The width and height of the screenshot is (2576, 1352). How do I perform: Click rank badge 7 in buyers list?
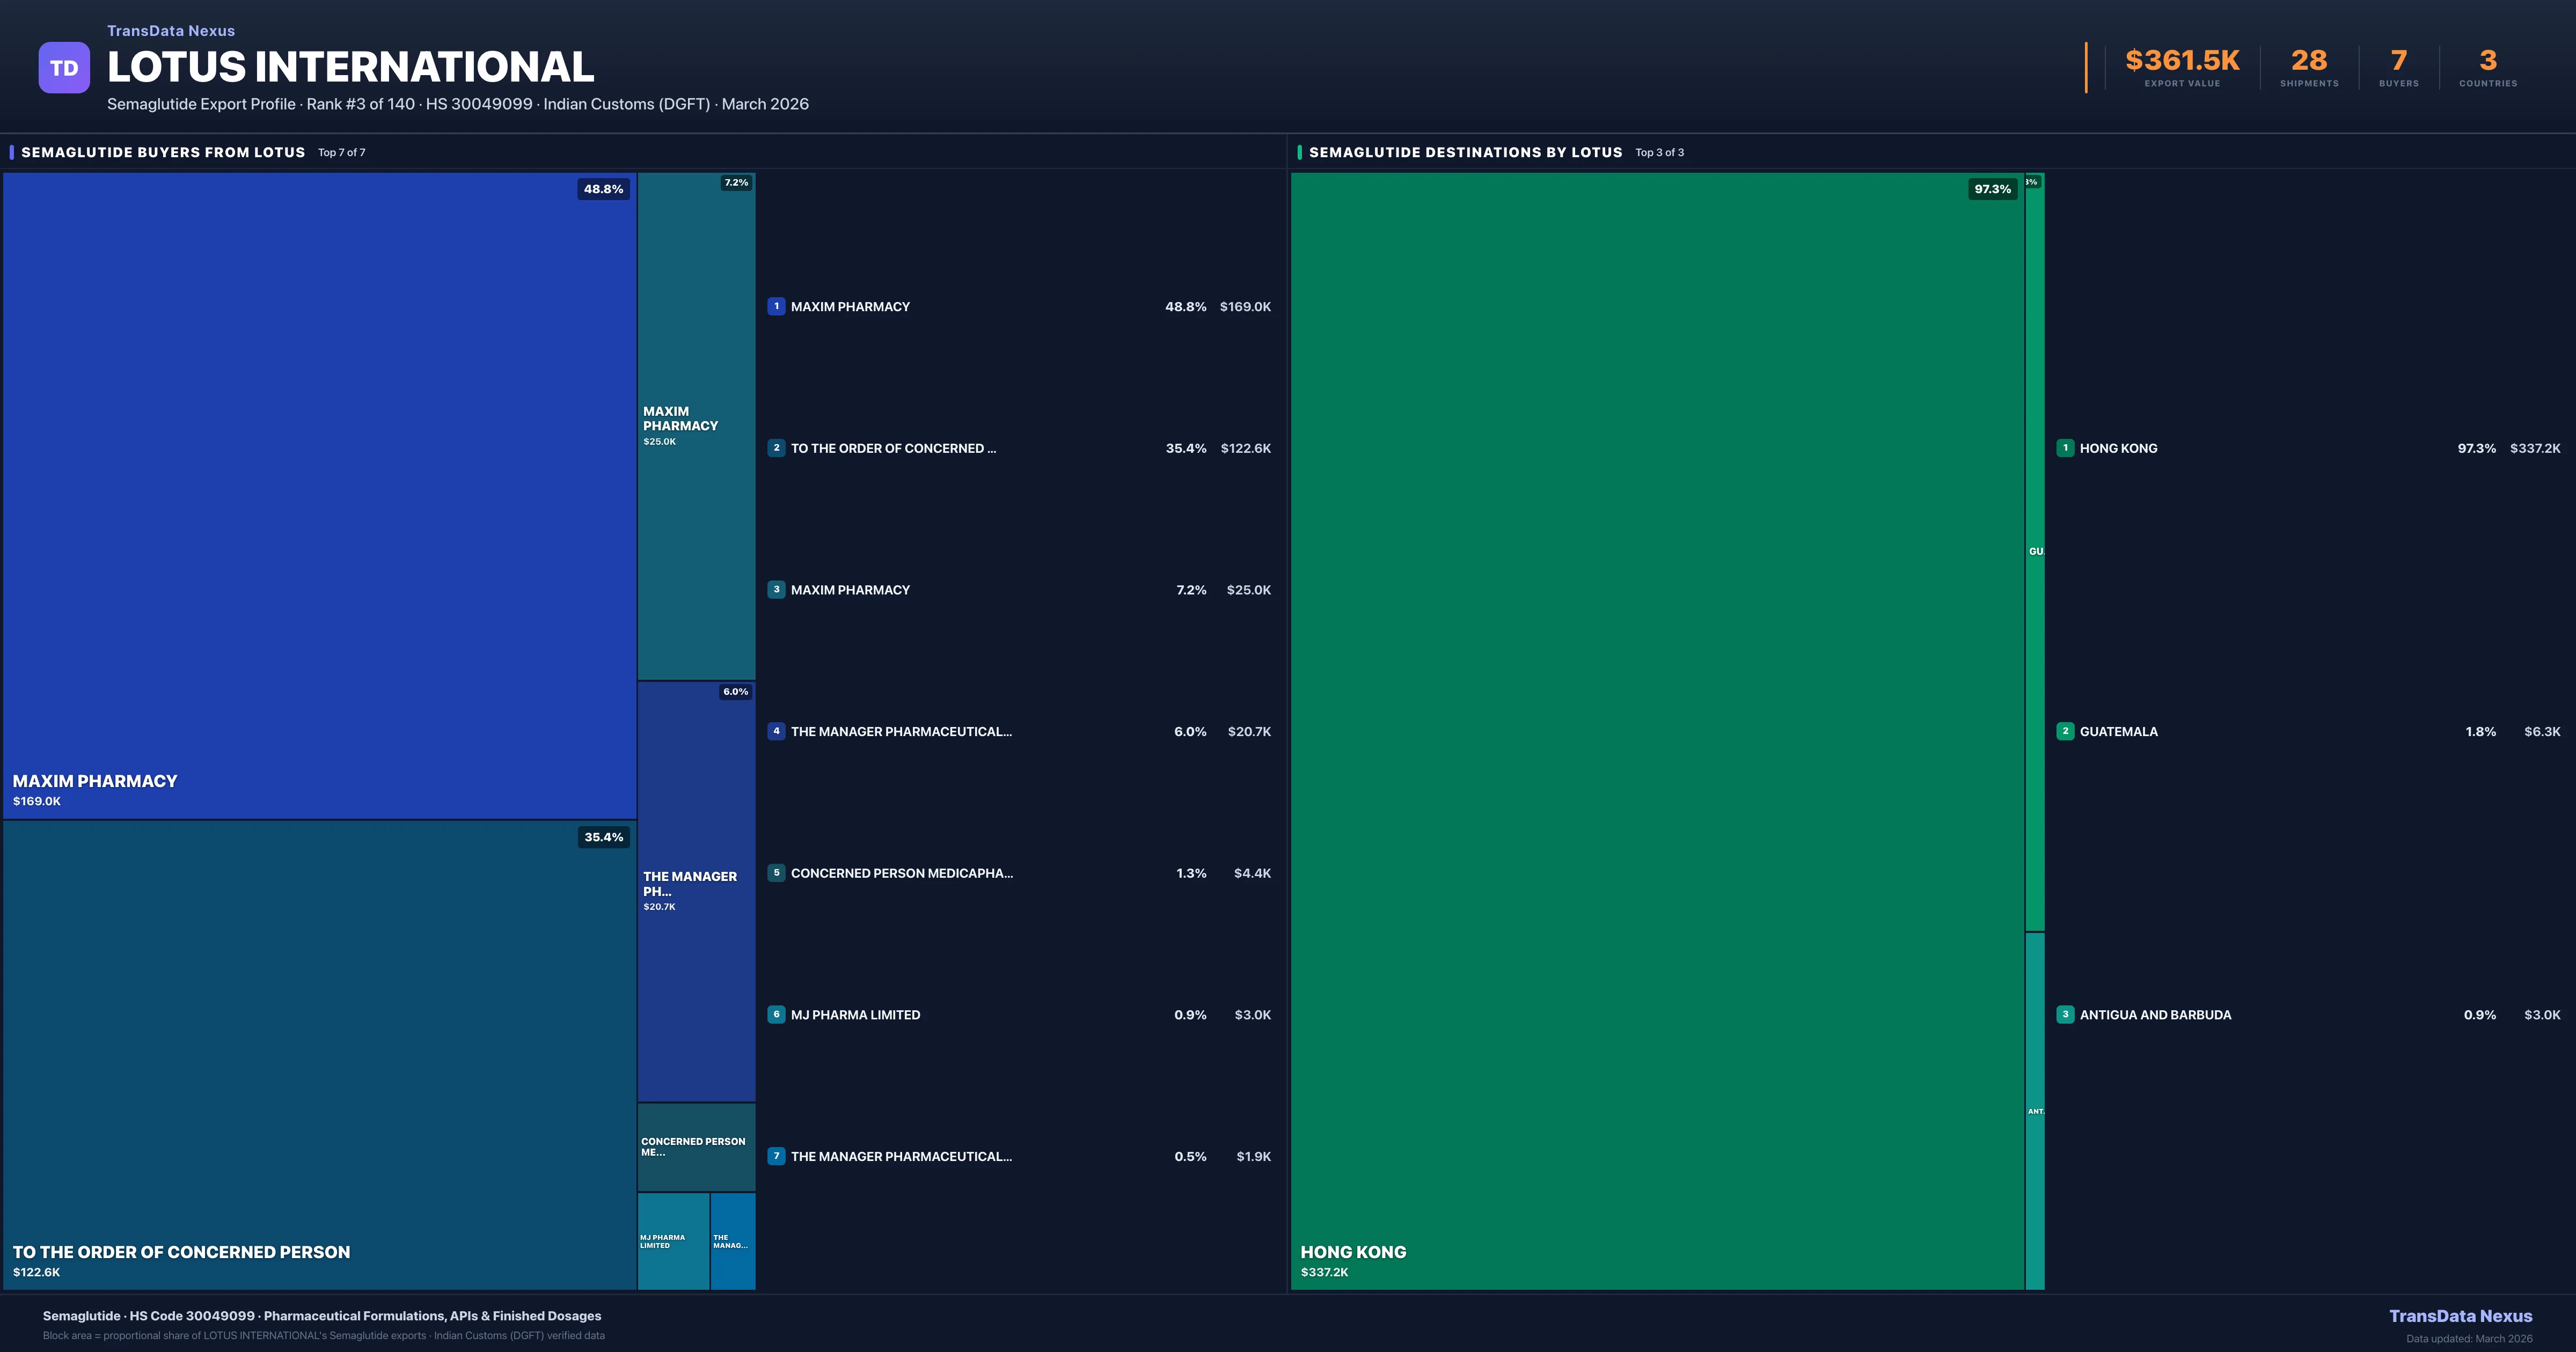(x=776, y=1156)
